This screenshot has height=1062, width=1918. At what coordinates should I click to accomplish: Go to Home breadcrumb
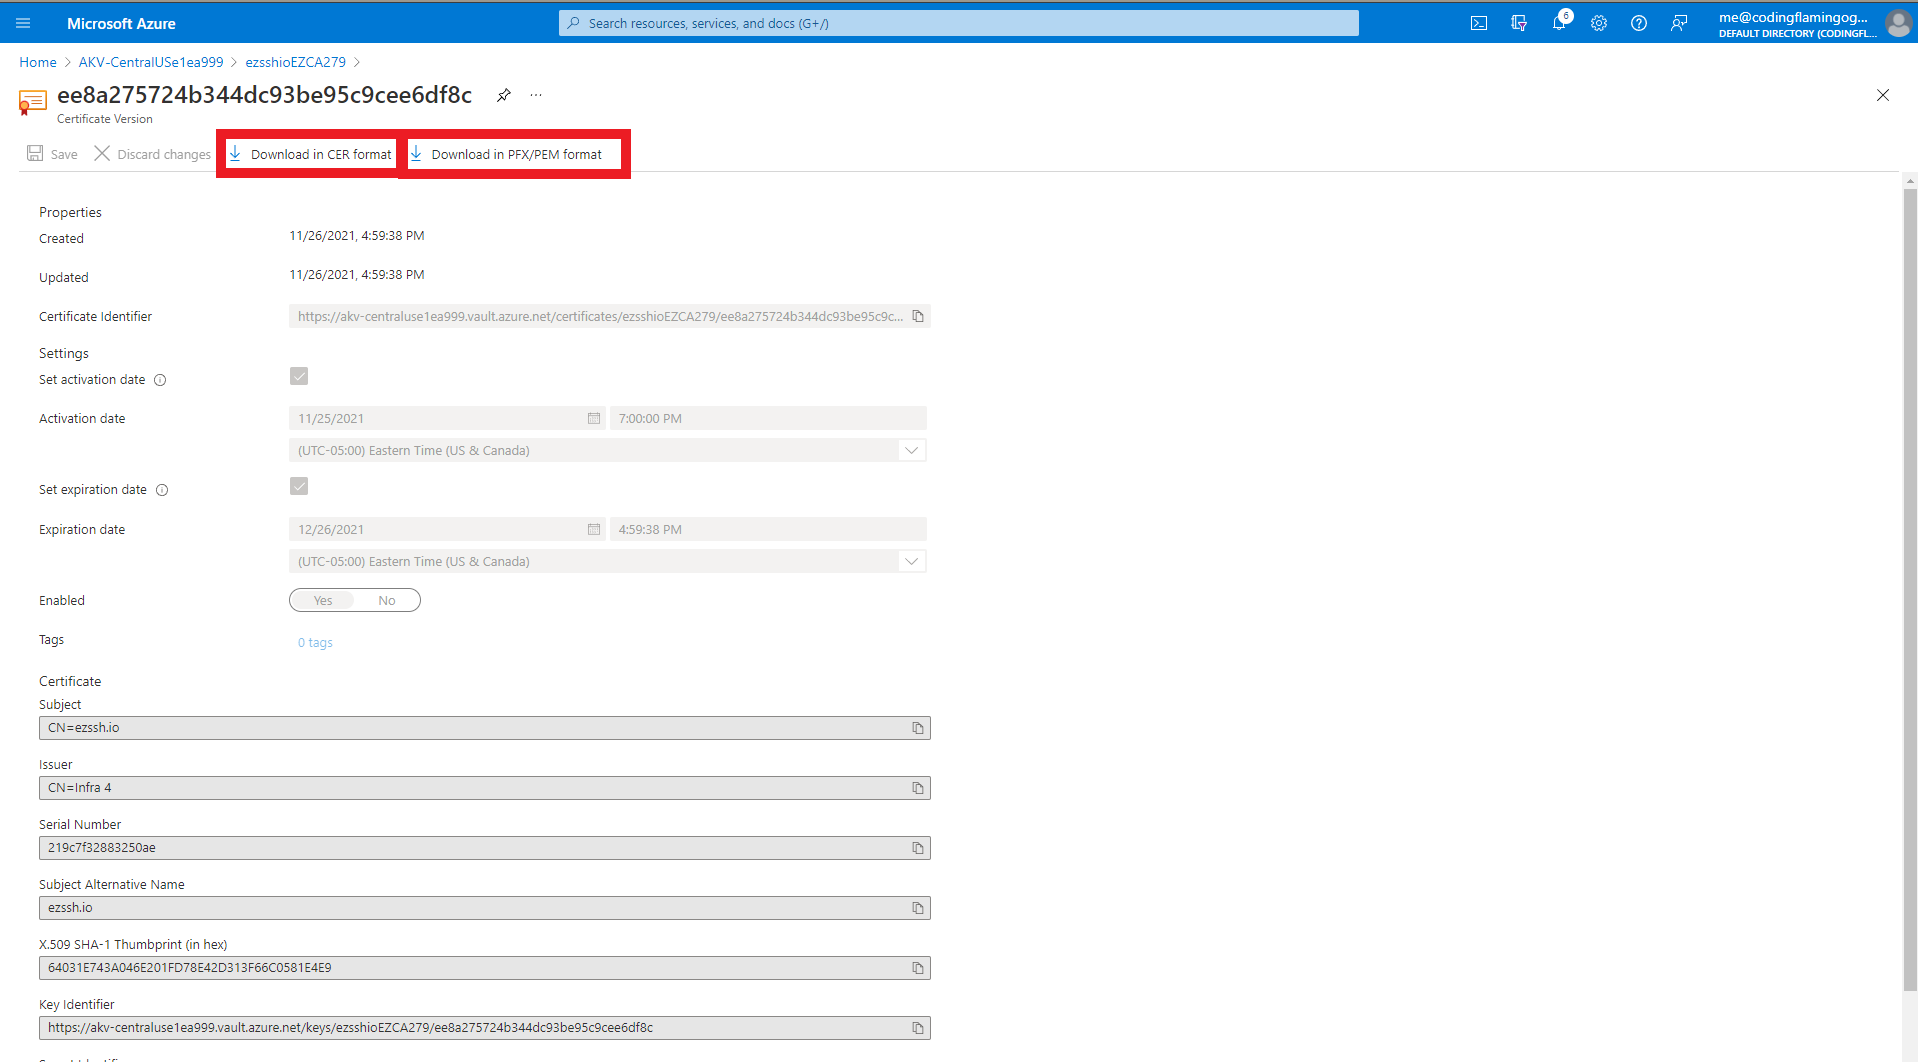[38, 62]
